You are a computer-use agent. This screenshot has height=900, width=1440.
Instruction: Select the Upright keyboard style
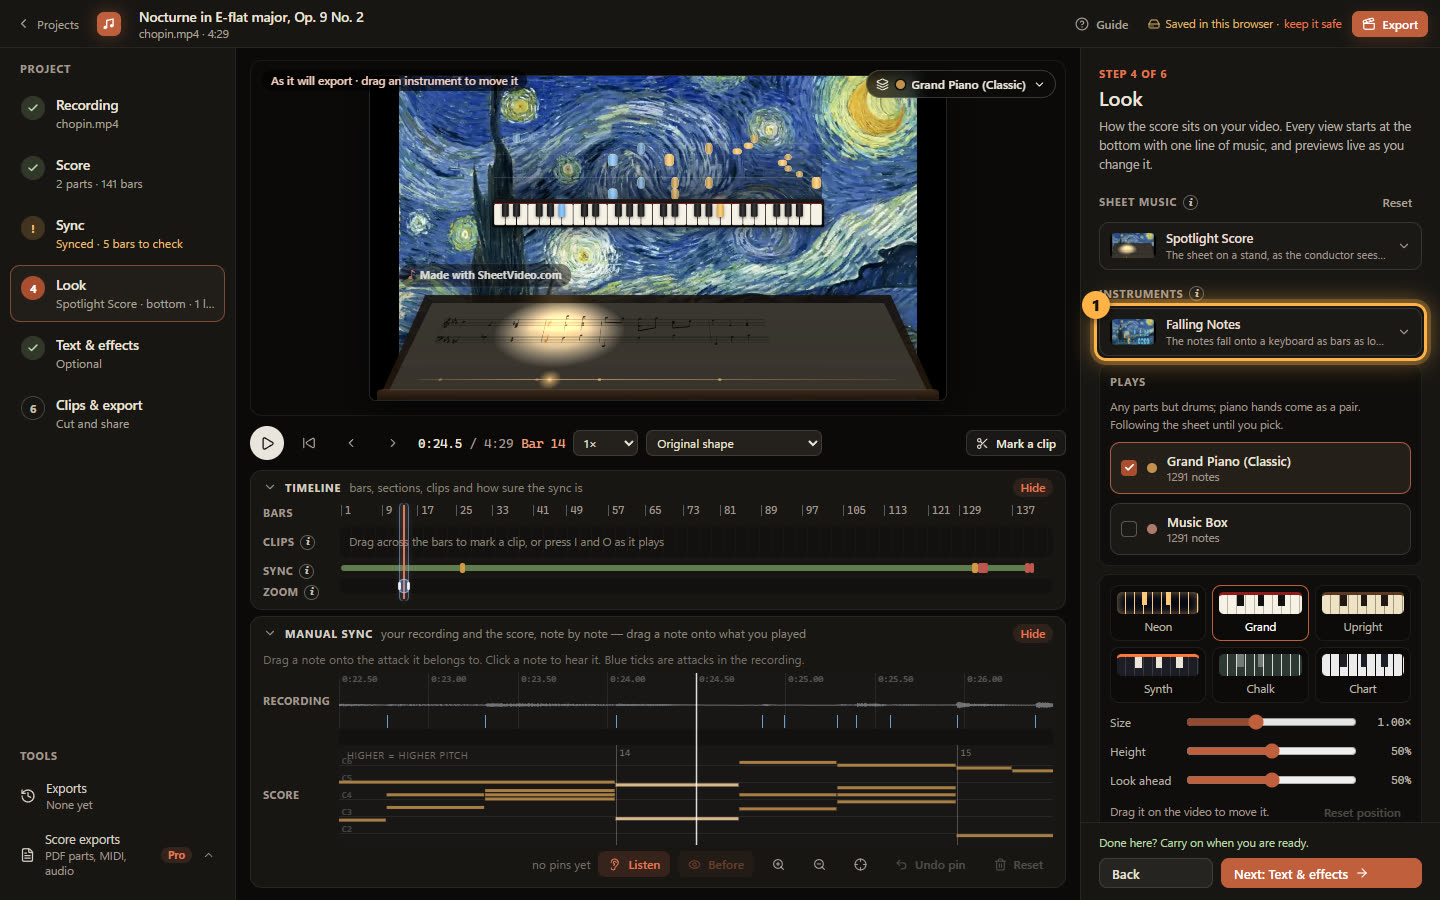[1362, 613]
